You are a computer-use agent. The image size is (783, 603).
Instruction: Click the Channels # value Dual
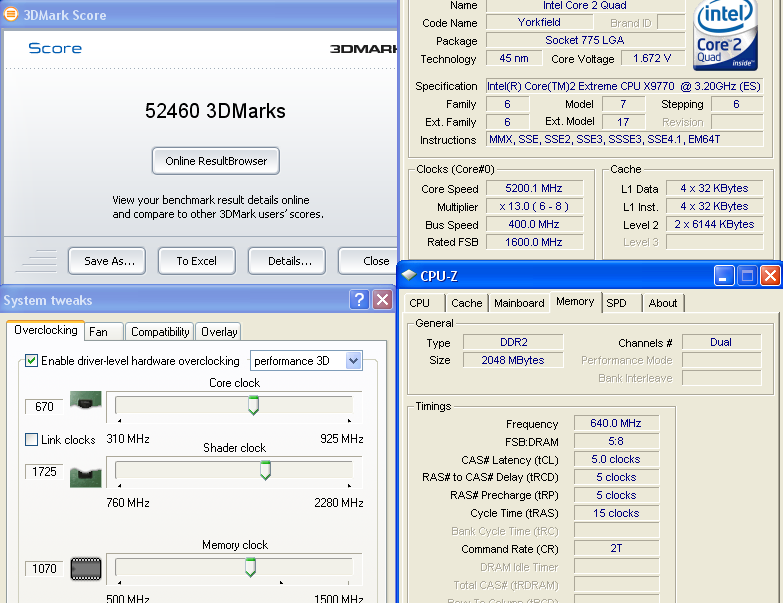point(721,342)
